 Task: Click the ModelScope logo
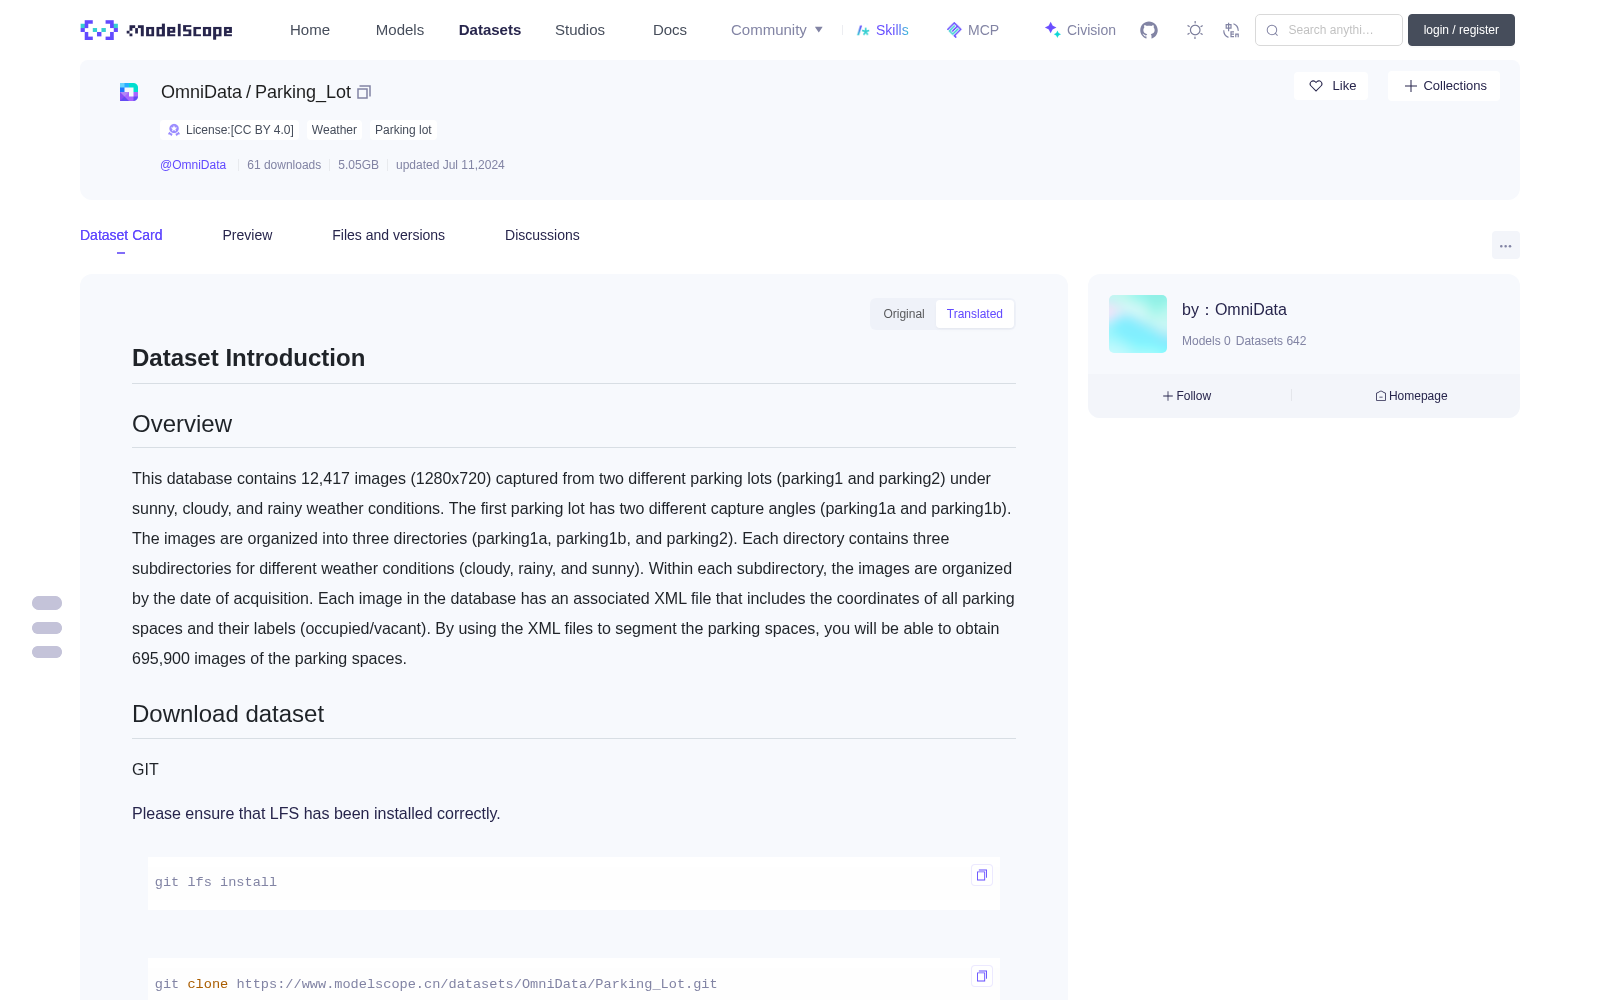pos(157,30)
